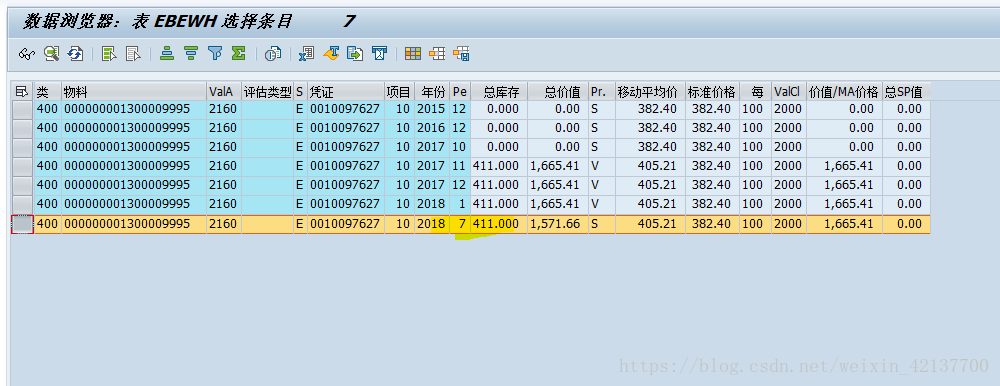Select the row for year 2015
The height and width of the screenshot is (386, 1000).
click(x=22, y=110)
